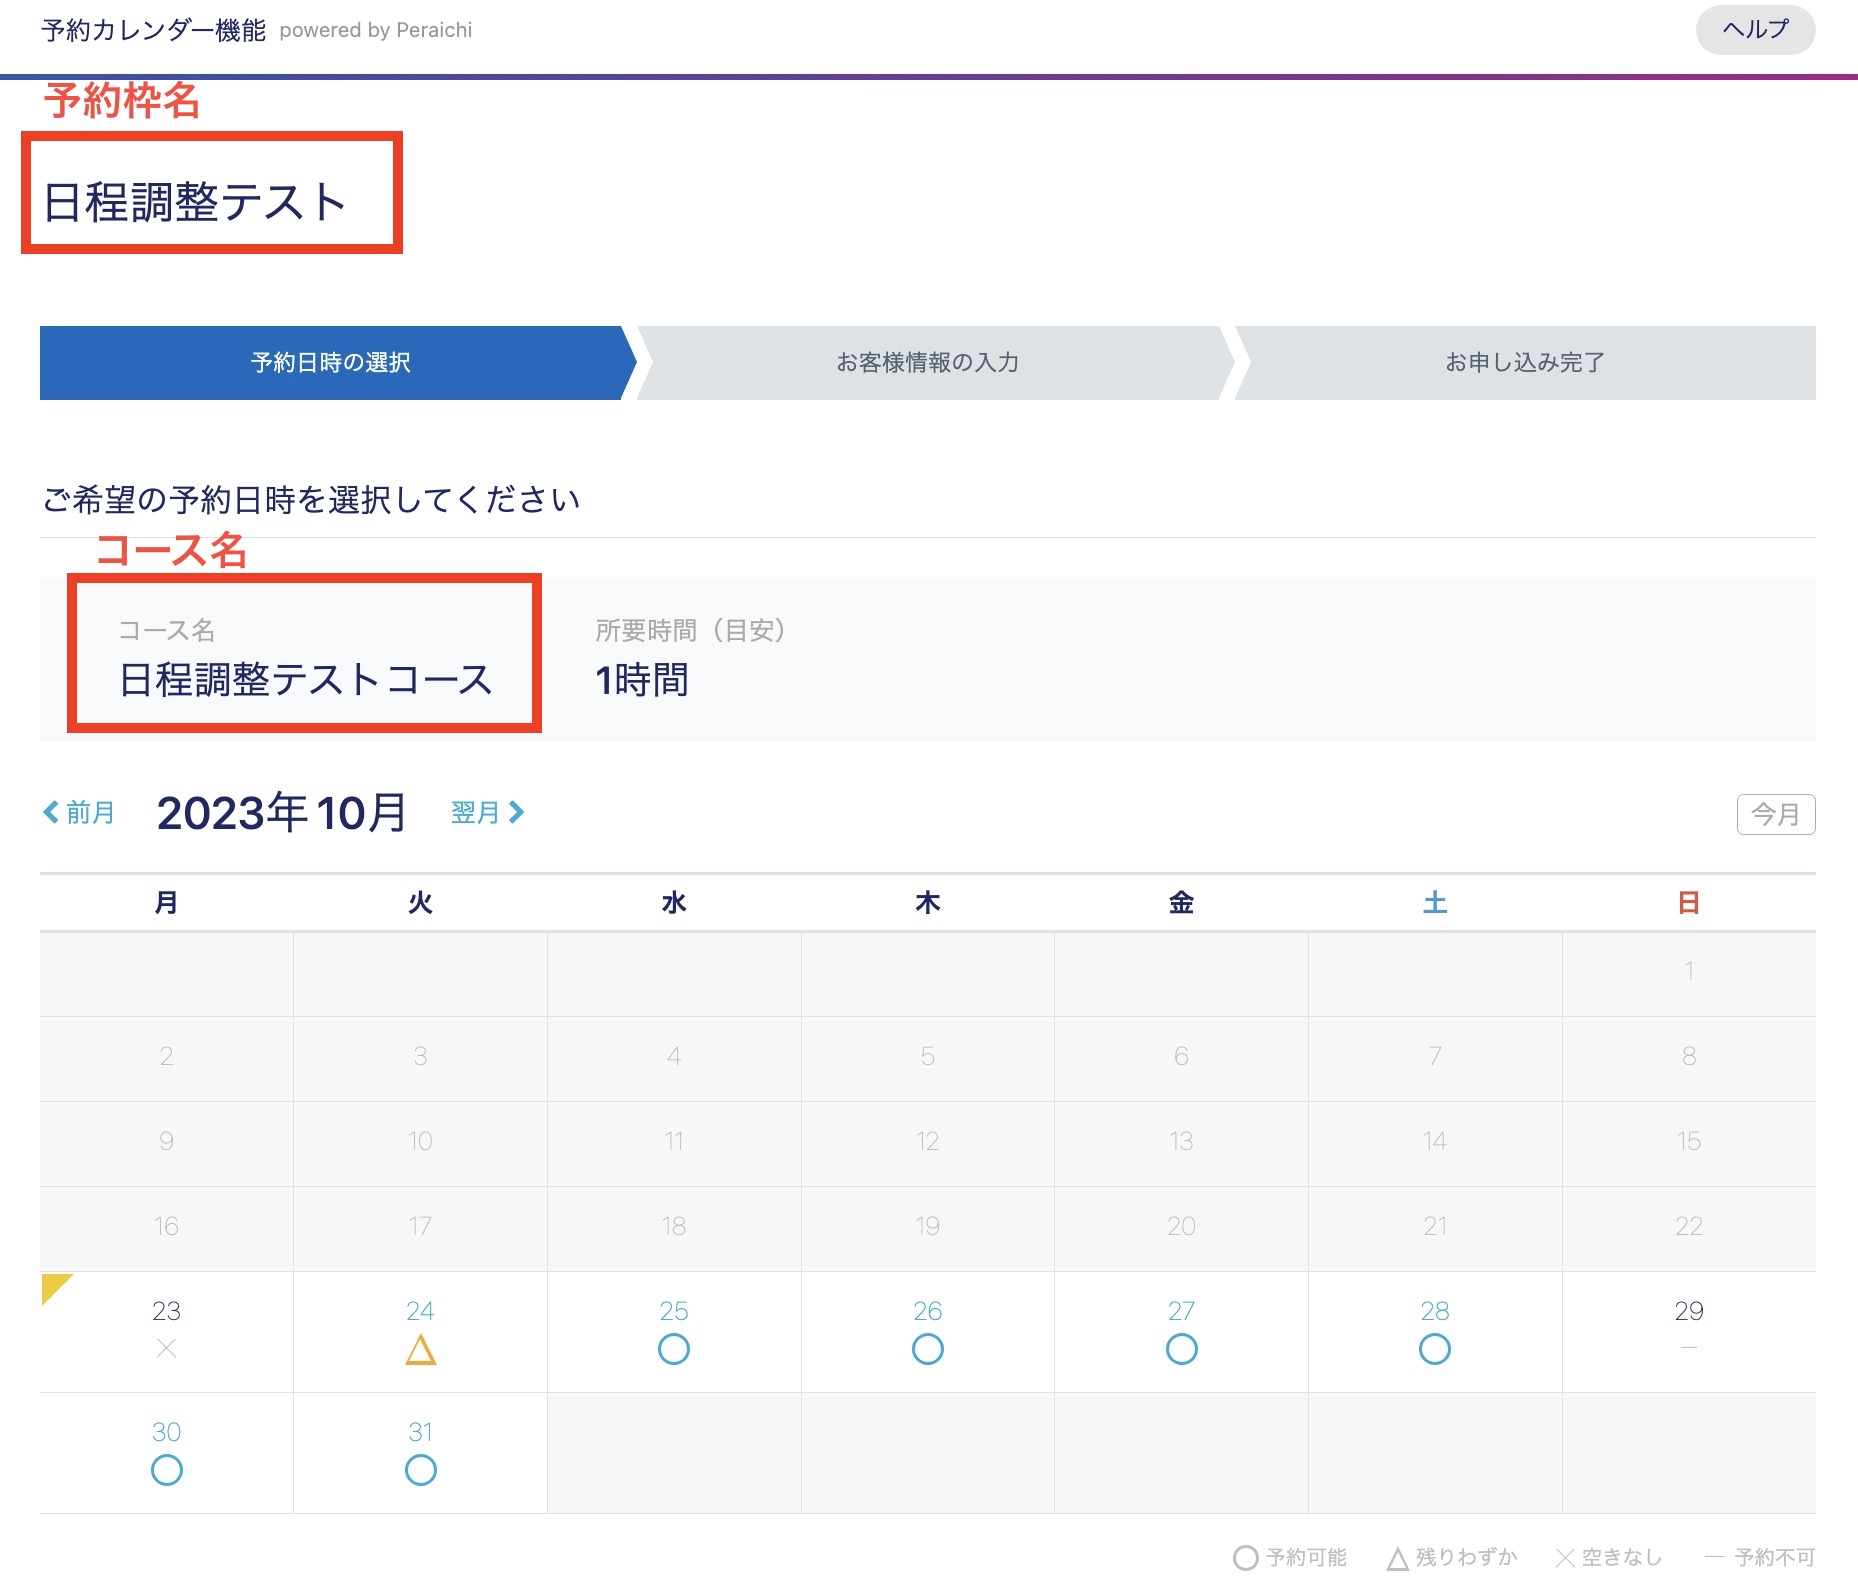The width and height of the screenshot is (1858, 1590).
Task: Choose the circle icon for October 31
Action: click(x=420, y=1470)
